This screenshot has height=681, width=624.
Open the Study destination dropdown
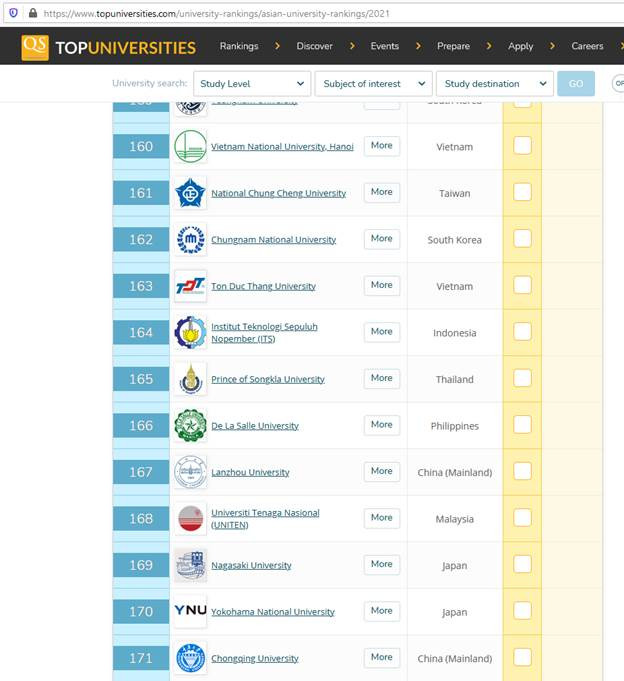coord(494,84)
